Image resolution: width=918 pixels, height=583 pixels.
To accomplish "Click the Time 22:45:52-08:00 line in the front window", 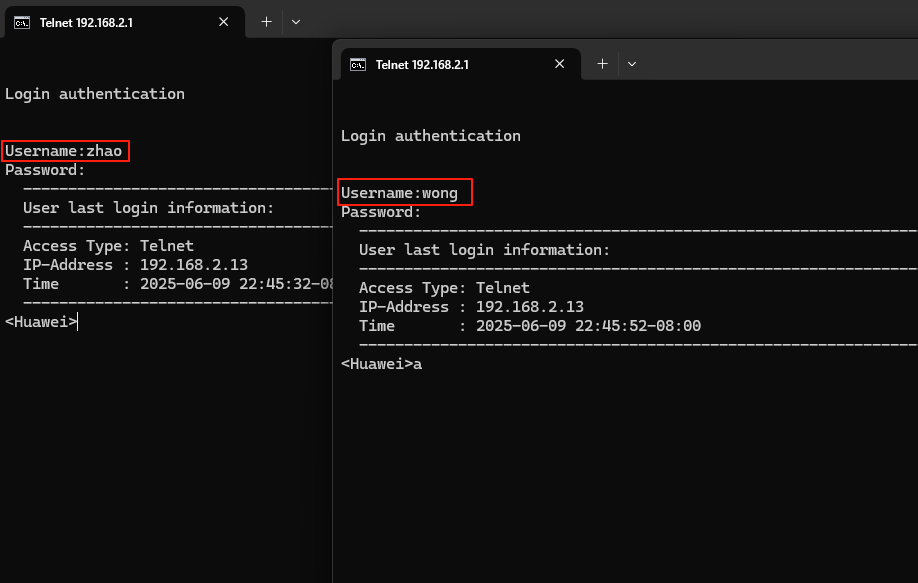I will (530, 327).
